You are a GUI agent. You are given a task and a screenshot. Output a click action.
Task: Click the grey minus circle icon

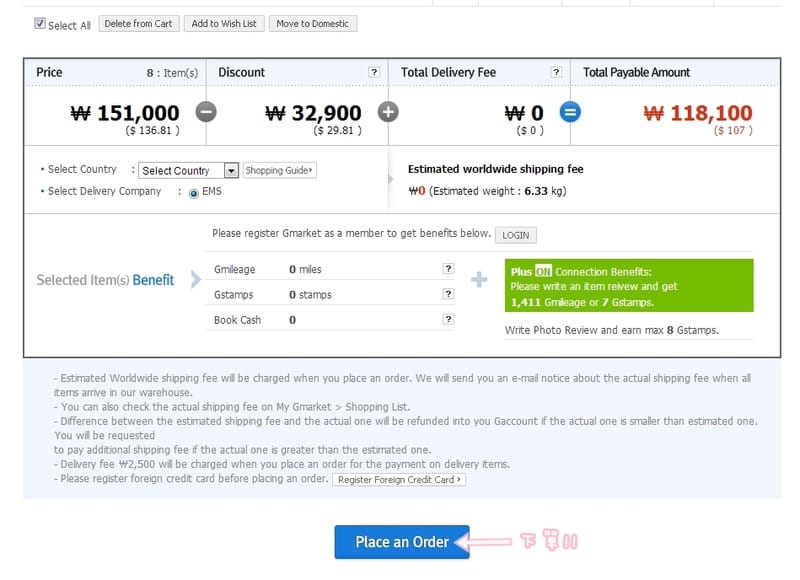[x=206, y=112]
